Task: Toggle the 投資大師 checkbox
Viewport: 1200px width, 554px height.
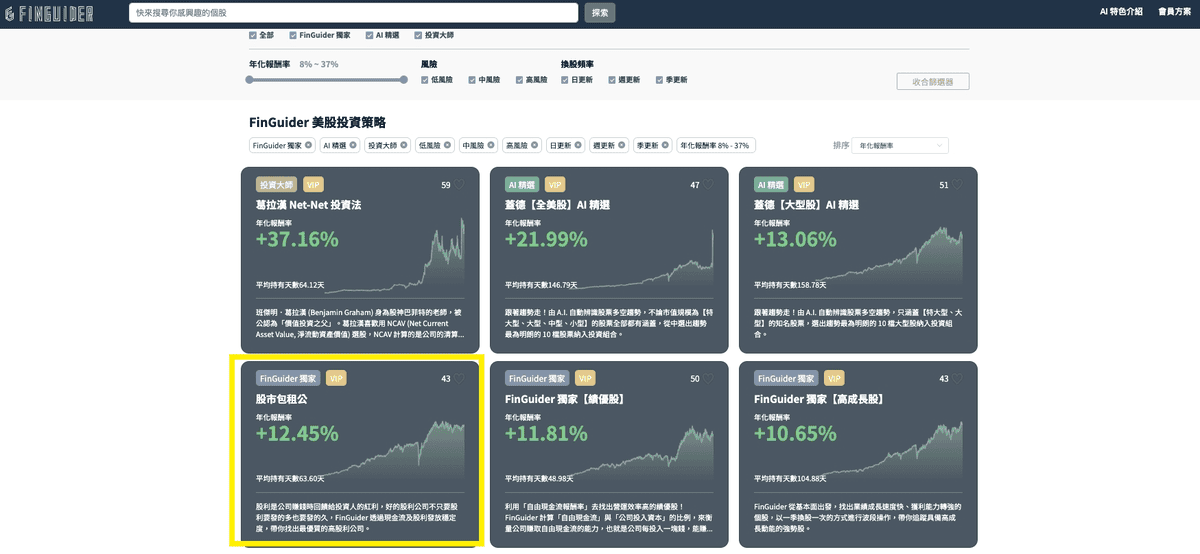Action: pyautogui.click(x=417, y=35)
